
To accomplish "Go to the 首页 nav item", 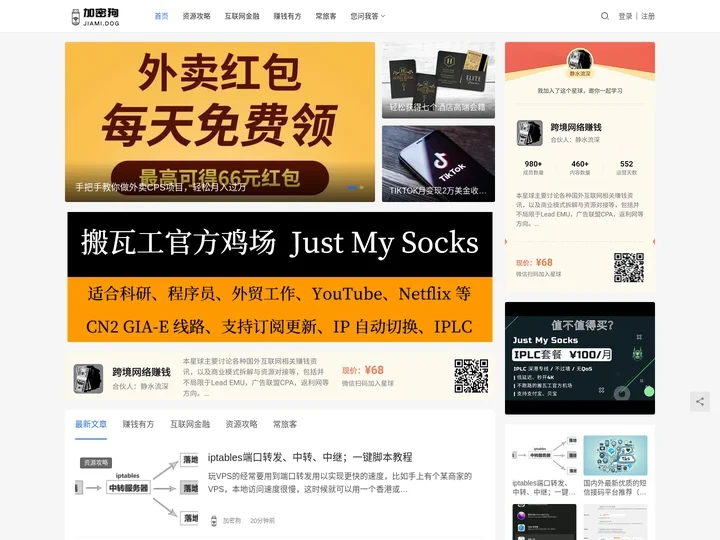I will coord(161,16).
